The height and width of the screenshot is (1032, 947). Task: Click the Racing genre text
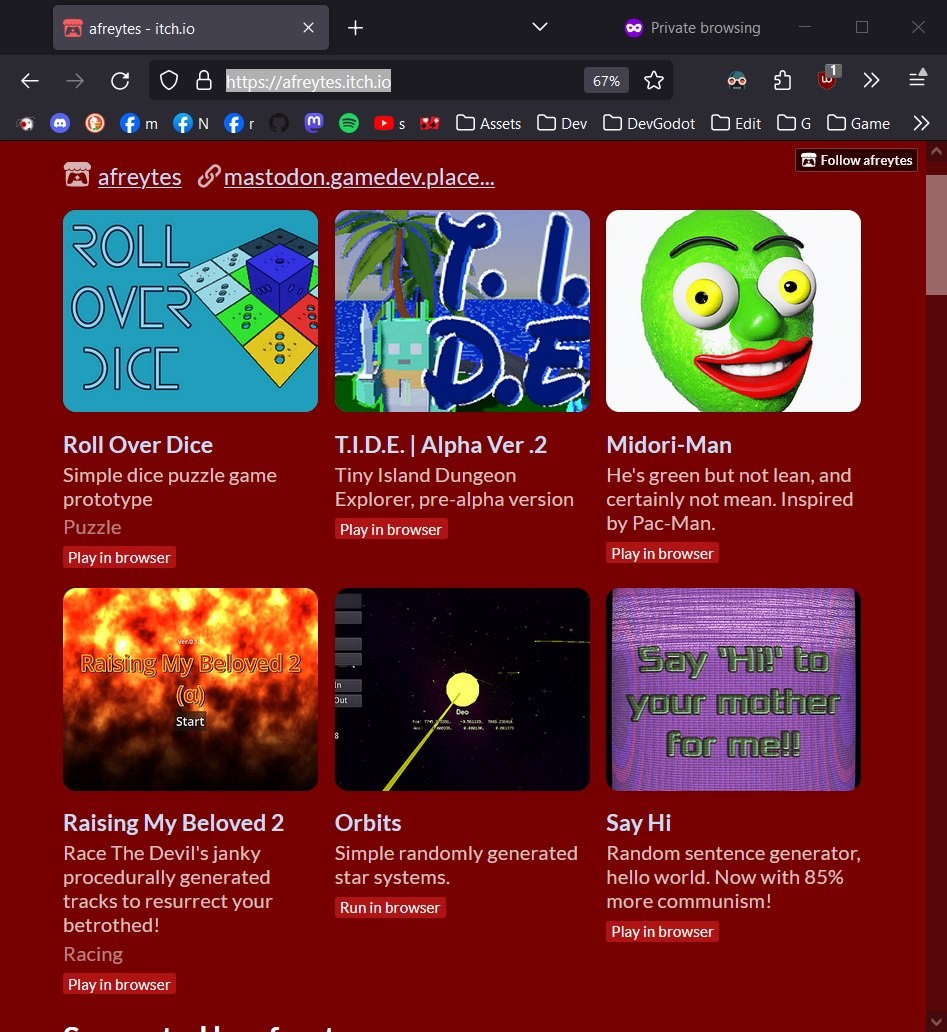coord(93,954)
